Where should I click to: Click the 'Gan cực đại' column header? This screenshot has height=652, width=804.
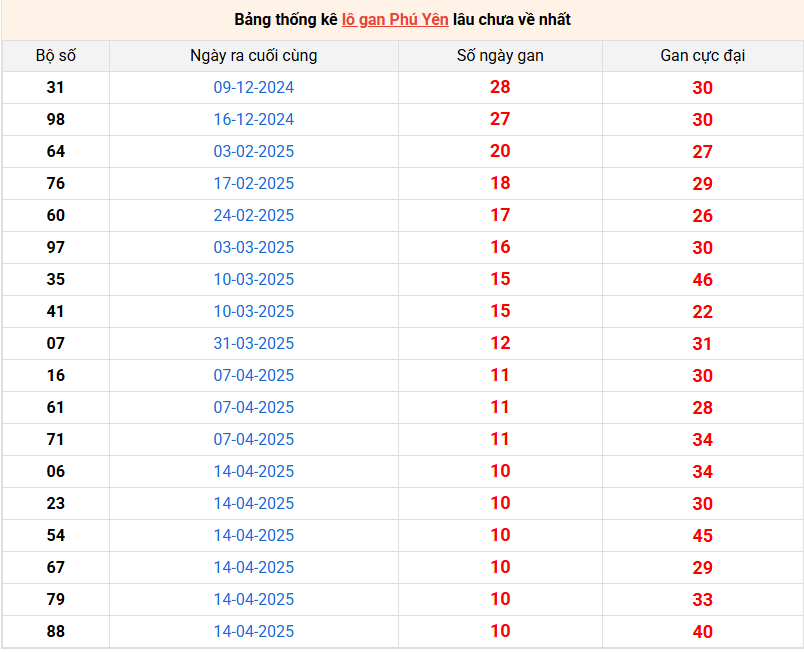702,56
